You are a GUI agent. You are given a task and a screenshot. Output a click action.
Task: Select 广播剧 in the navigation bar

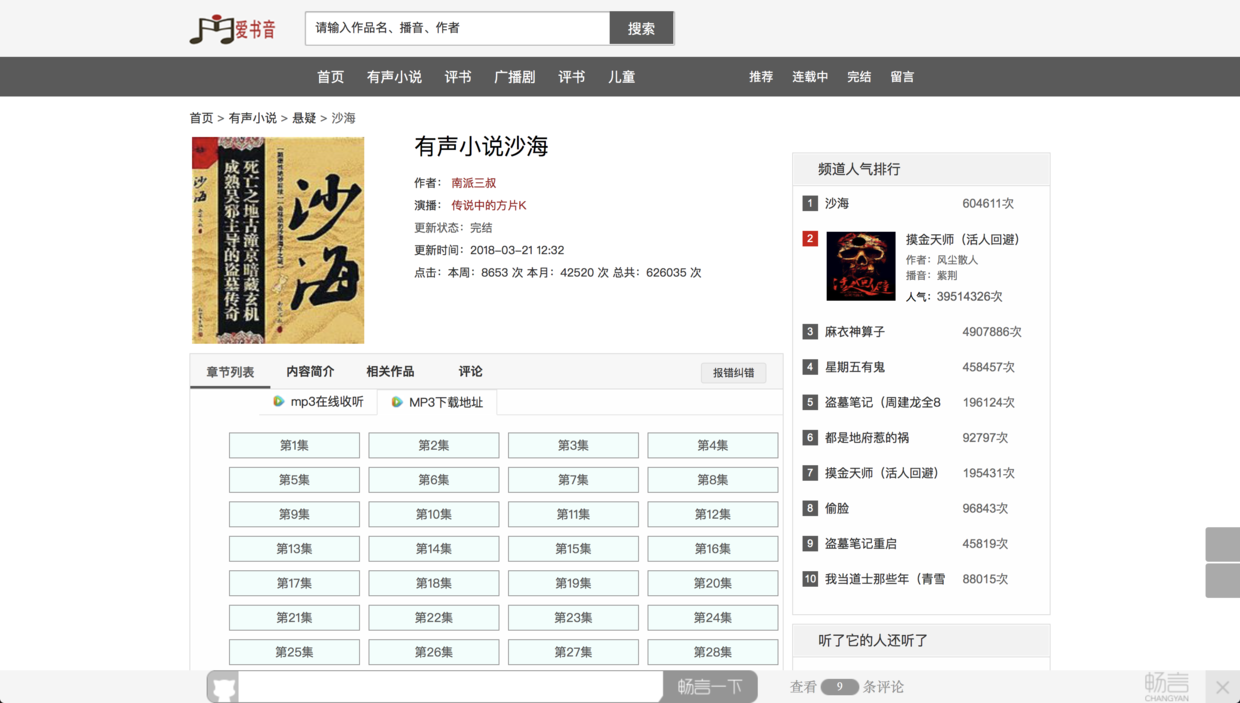(514, 76)
